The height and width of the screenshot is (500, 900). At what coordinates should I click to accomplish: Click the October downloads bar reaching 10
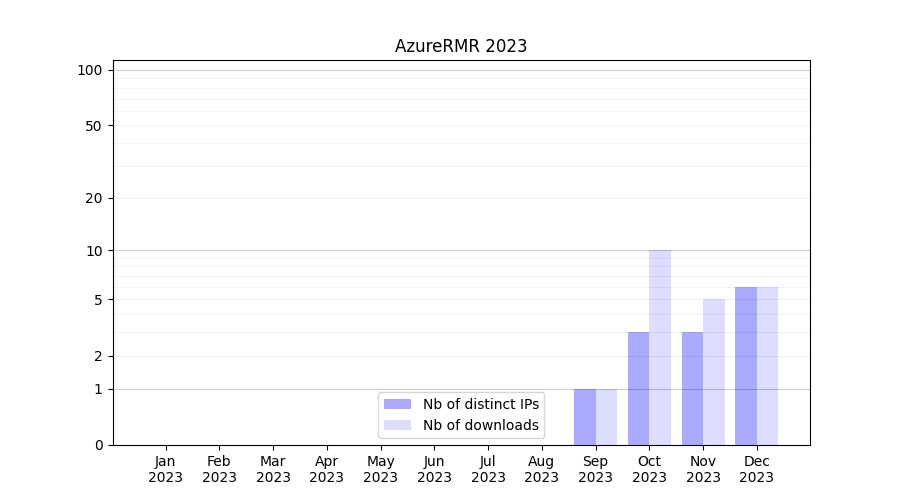coord(660,347)
